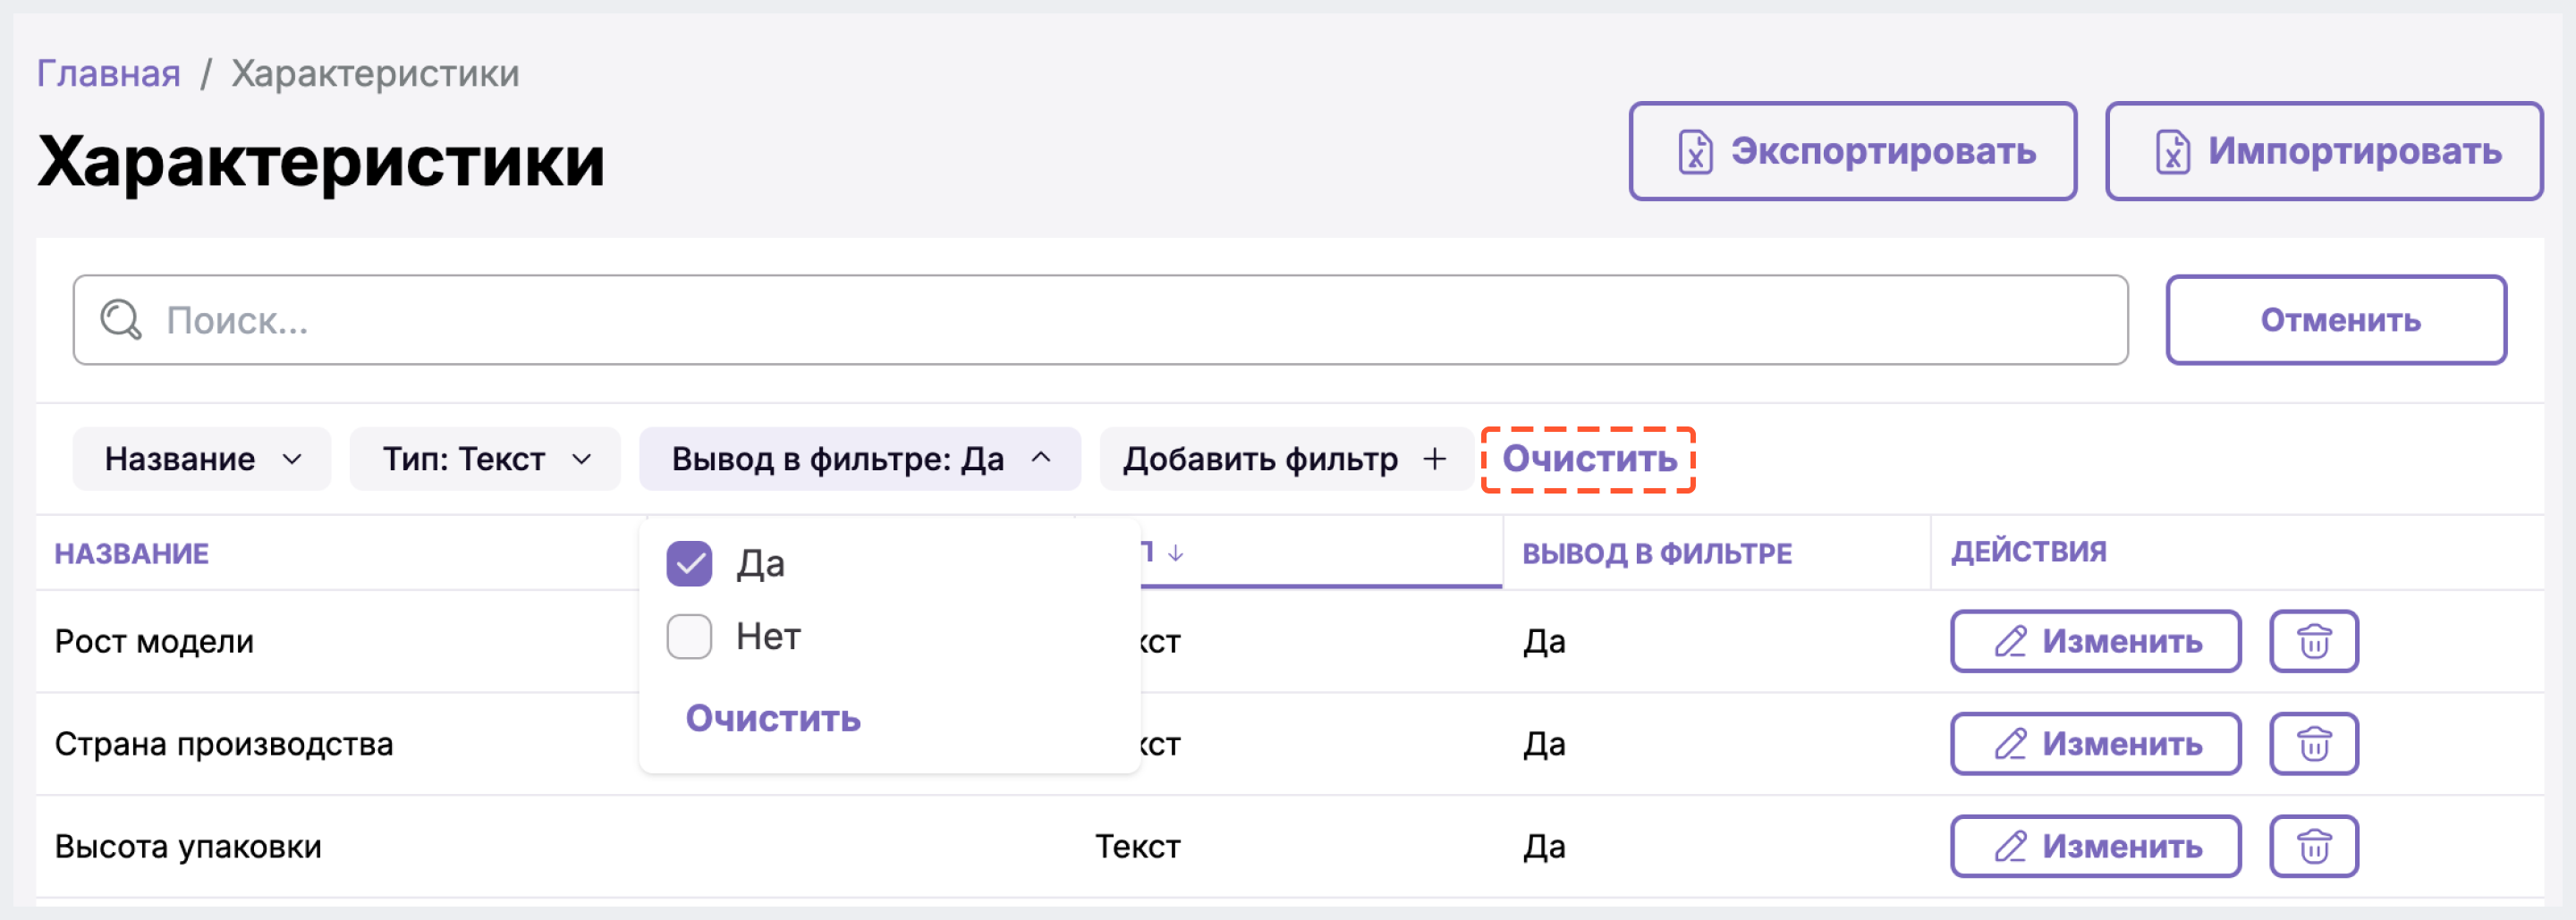Focus the Поиск search field
Image resolution: width=2576 pixels, height=920 pixels.
[1100, 320]
